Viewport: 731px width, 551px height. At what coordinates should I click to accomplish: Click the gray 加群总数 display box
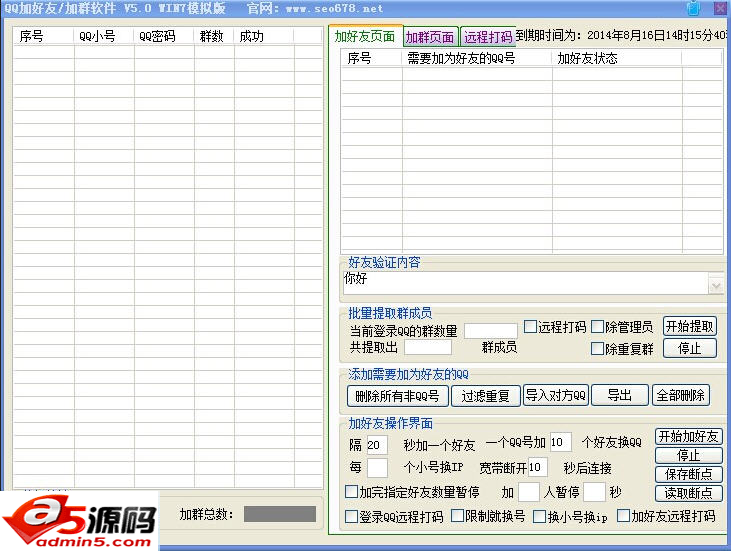(x=280, y=514)
